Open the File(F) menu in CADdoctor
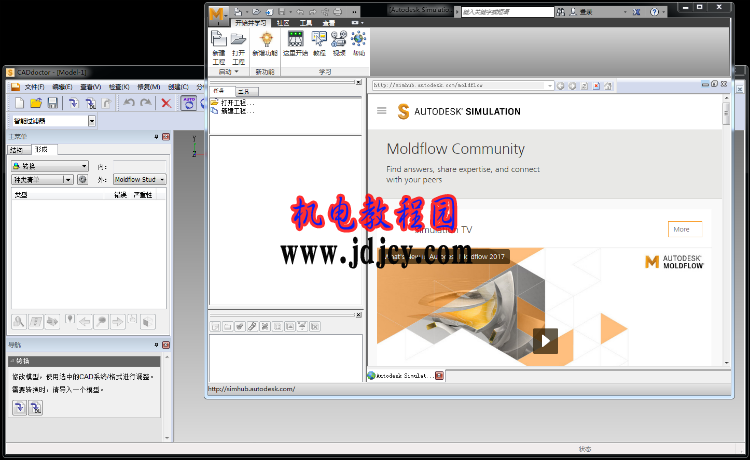Viewport: 750px width, 460px height. tap(34, 87)
